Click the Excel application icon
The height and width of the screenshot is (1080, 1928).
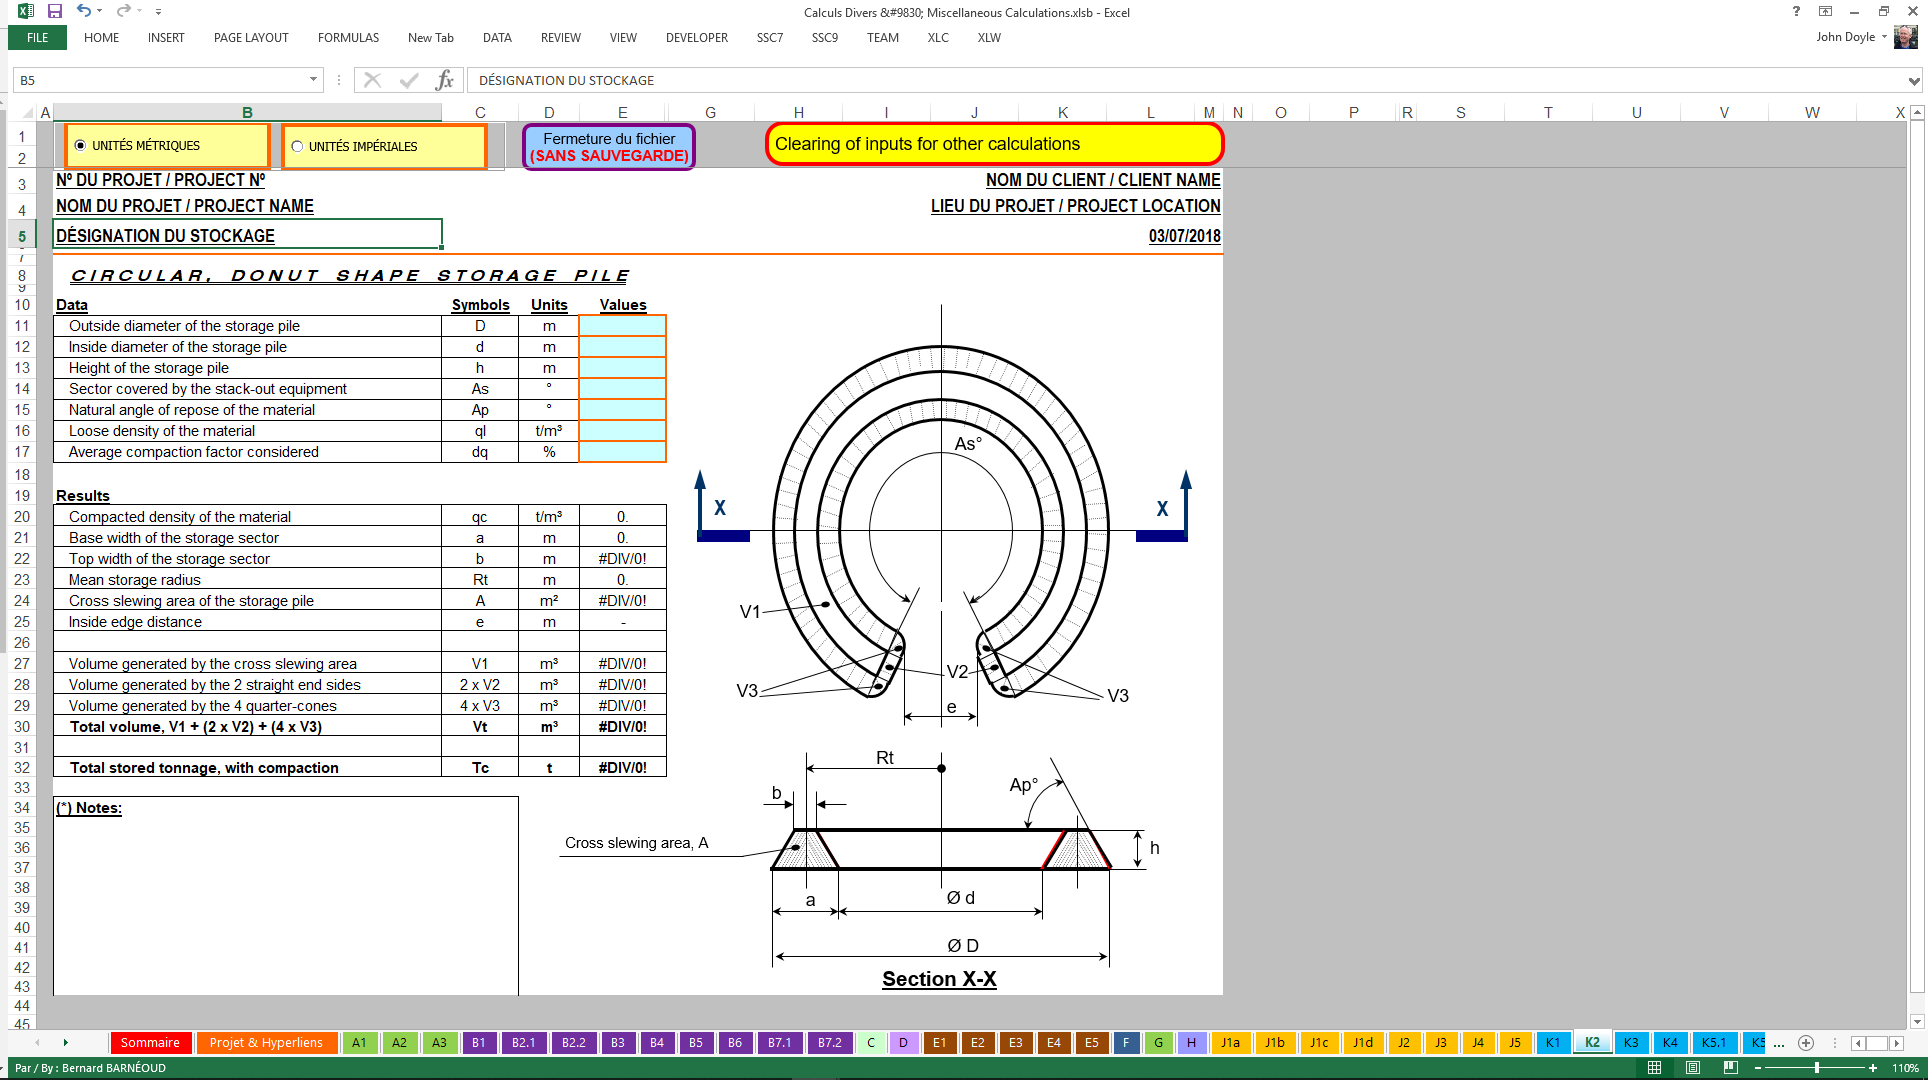coord(25,11)
